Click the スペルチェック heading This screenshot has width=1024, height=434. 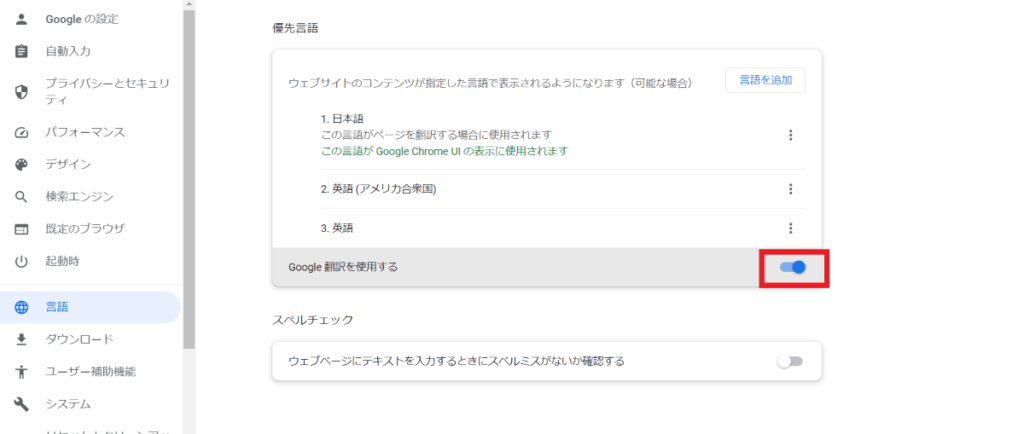pos(313,320)
